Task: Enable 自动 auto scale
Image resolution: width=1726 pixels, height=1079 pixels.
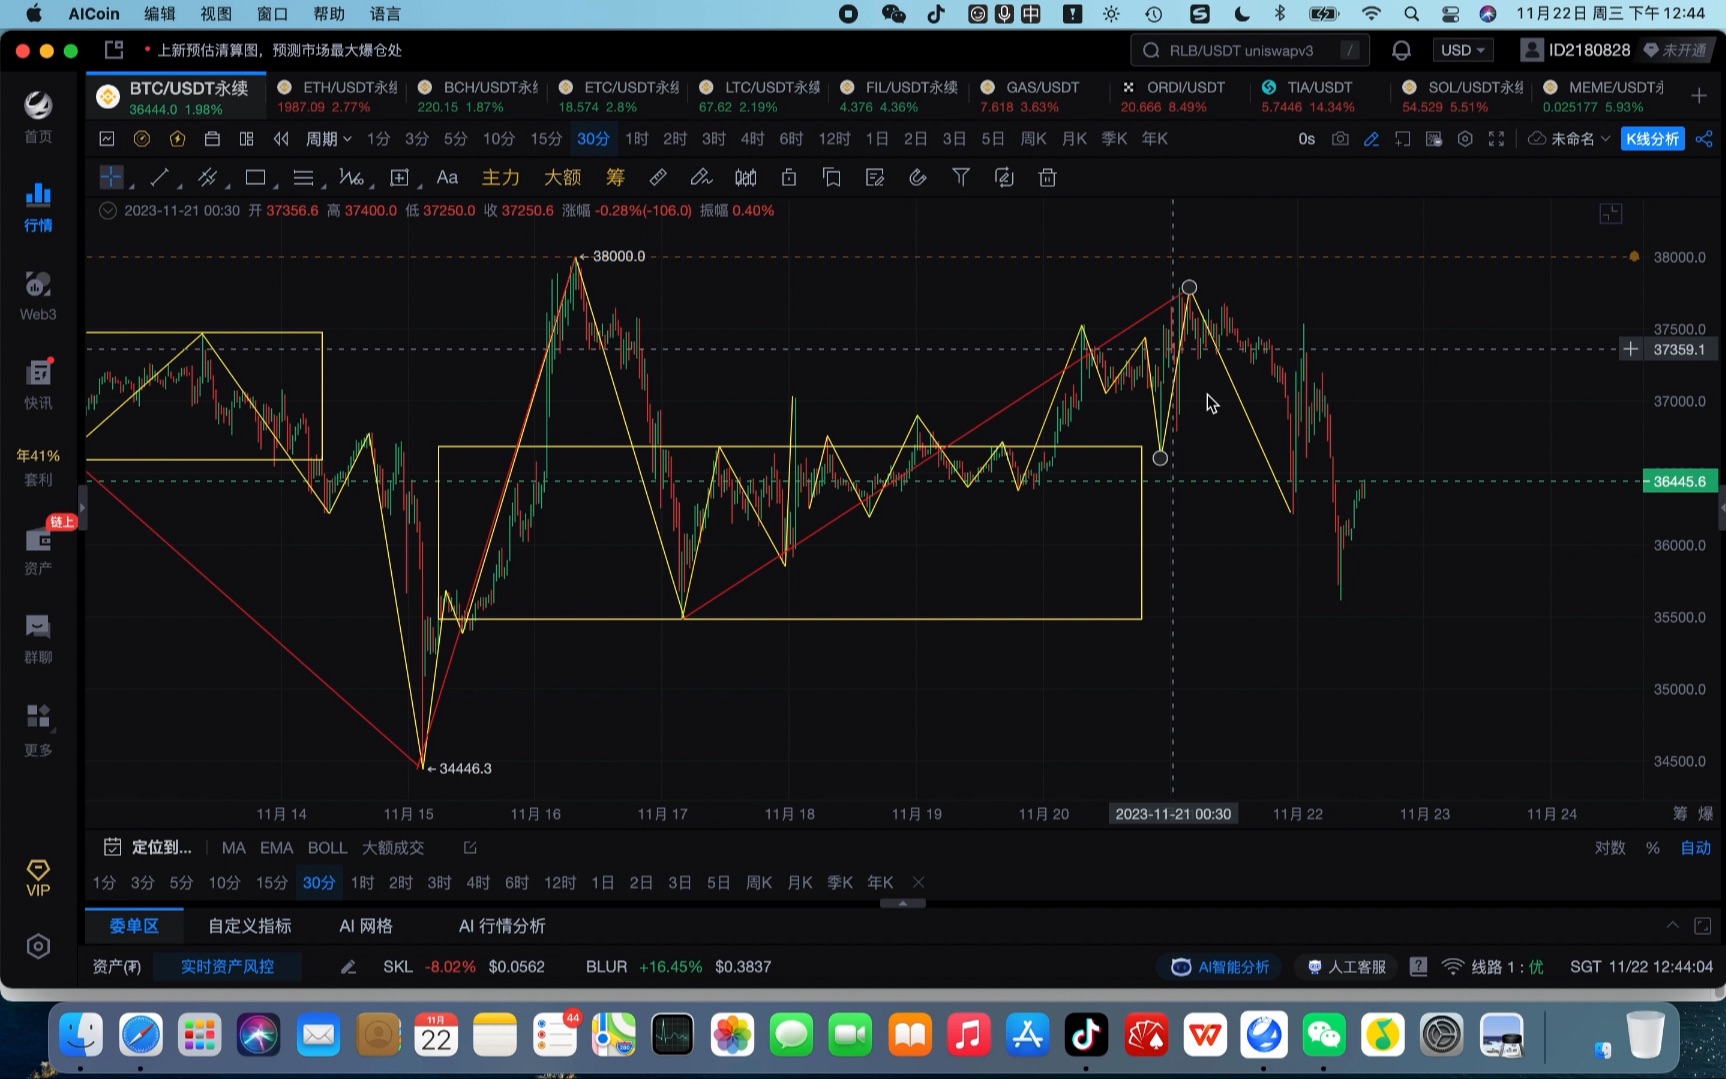Action: pyautogui.click(x=1695, y=847)
